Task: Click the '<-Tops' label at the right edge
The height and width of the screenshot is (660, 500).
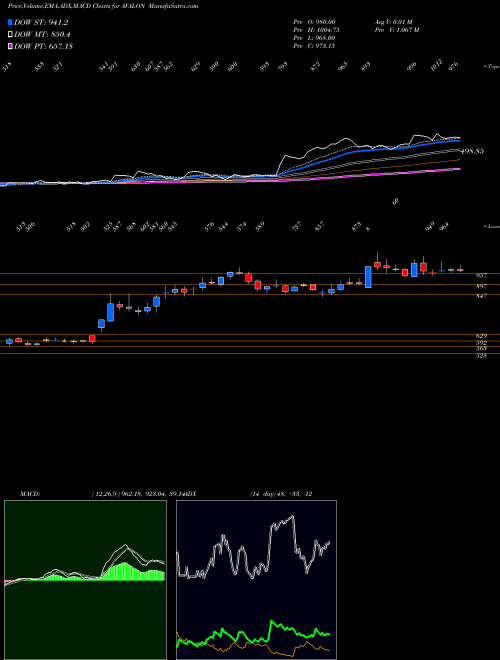Action: pyautogui.click(x=491, y=66)
